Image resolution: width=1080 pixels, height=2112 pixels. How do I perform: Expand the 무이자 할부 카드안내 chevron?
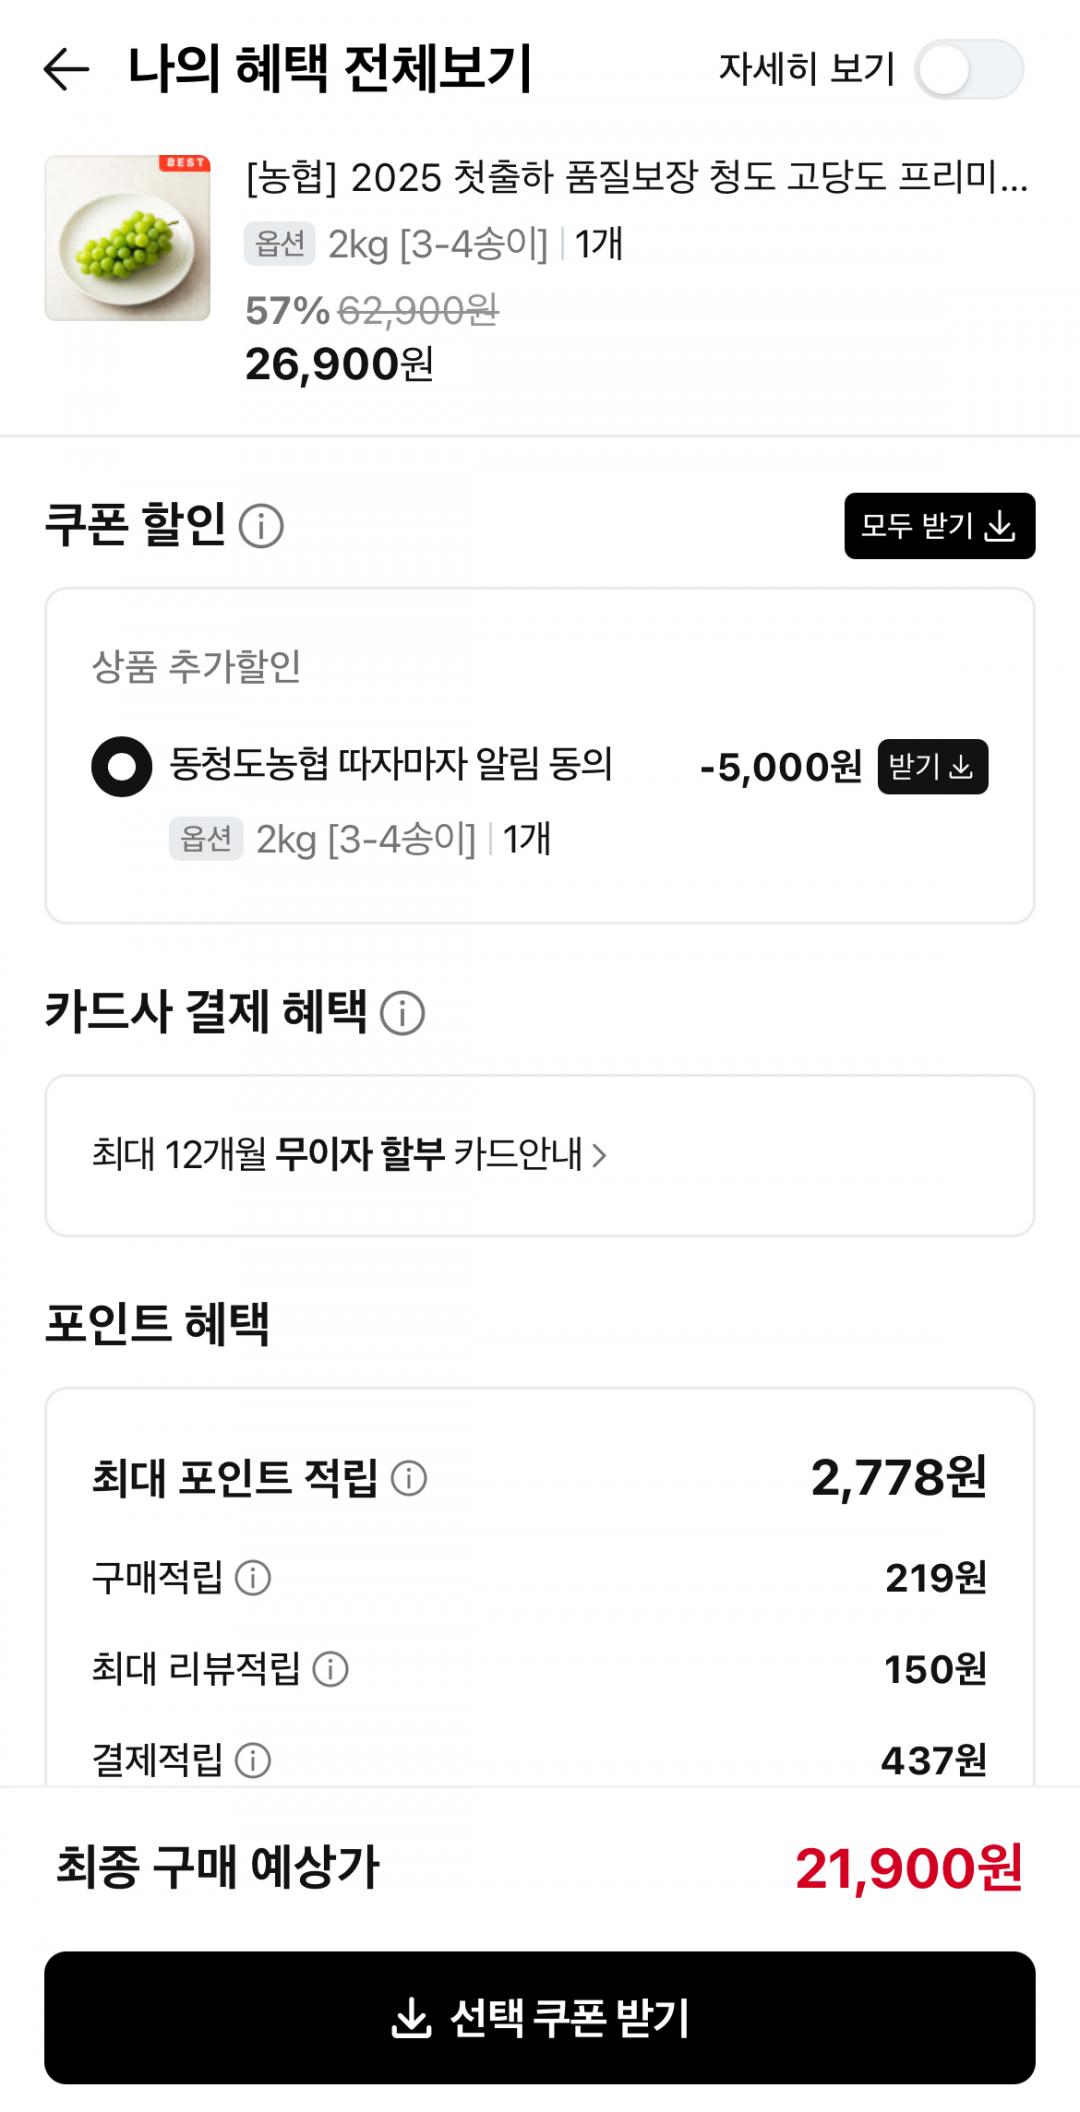(x=599, y=1156)
